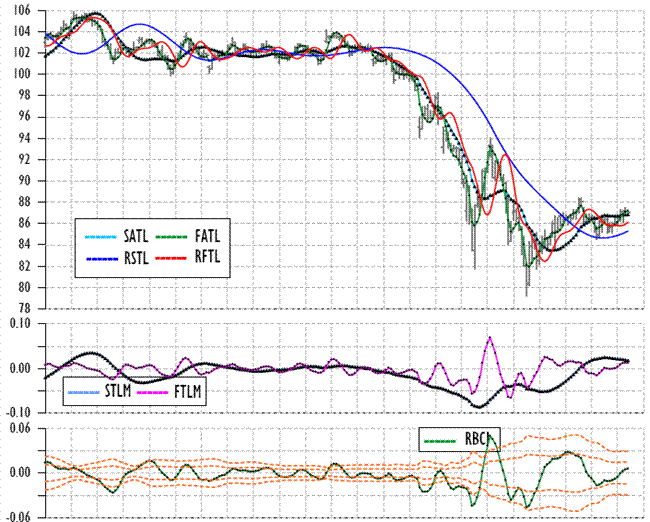This screenshot has width=650, height=522.
Task: Select the RSTL legend label
Action: (x=136, y=257)
